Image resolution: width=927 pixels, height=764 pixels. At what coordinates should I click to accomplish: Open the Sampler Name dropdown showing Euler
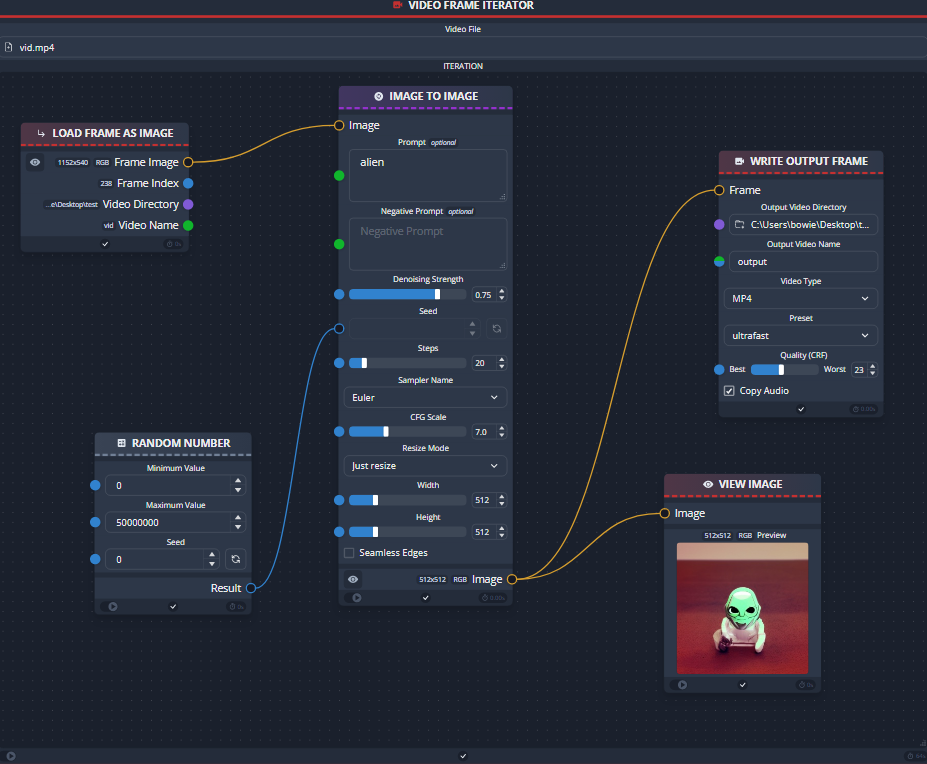(427, 397)
